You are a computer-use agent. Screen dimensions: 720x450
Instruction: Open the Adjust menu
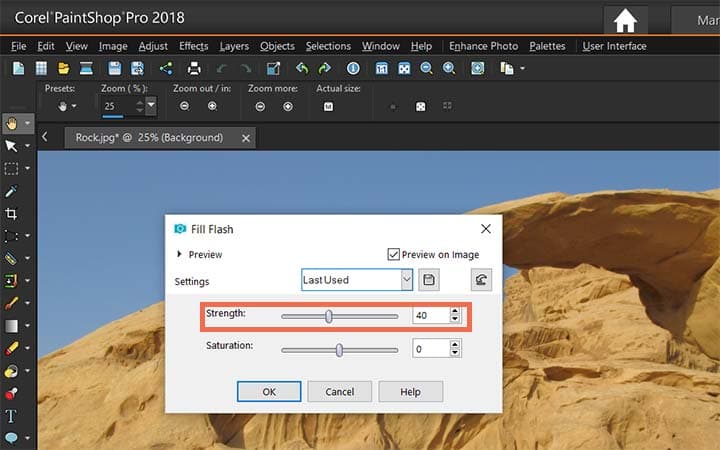(x=153, y=46)
